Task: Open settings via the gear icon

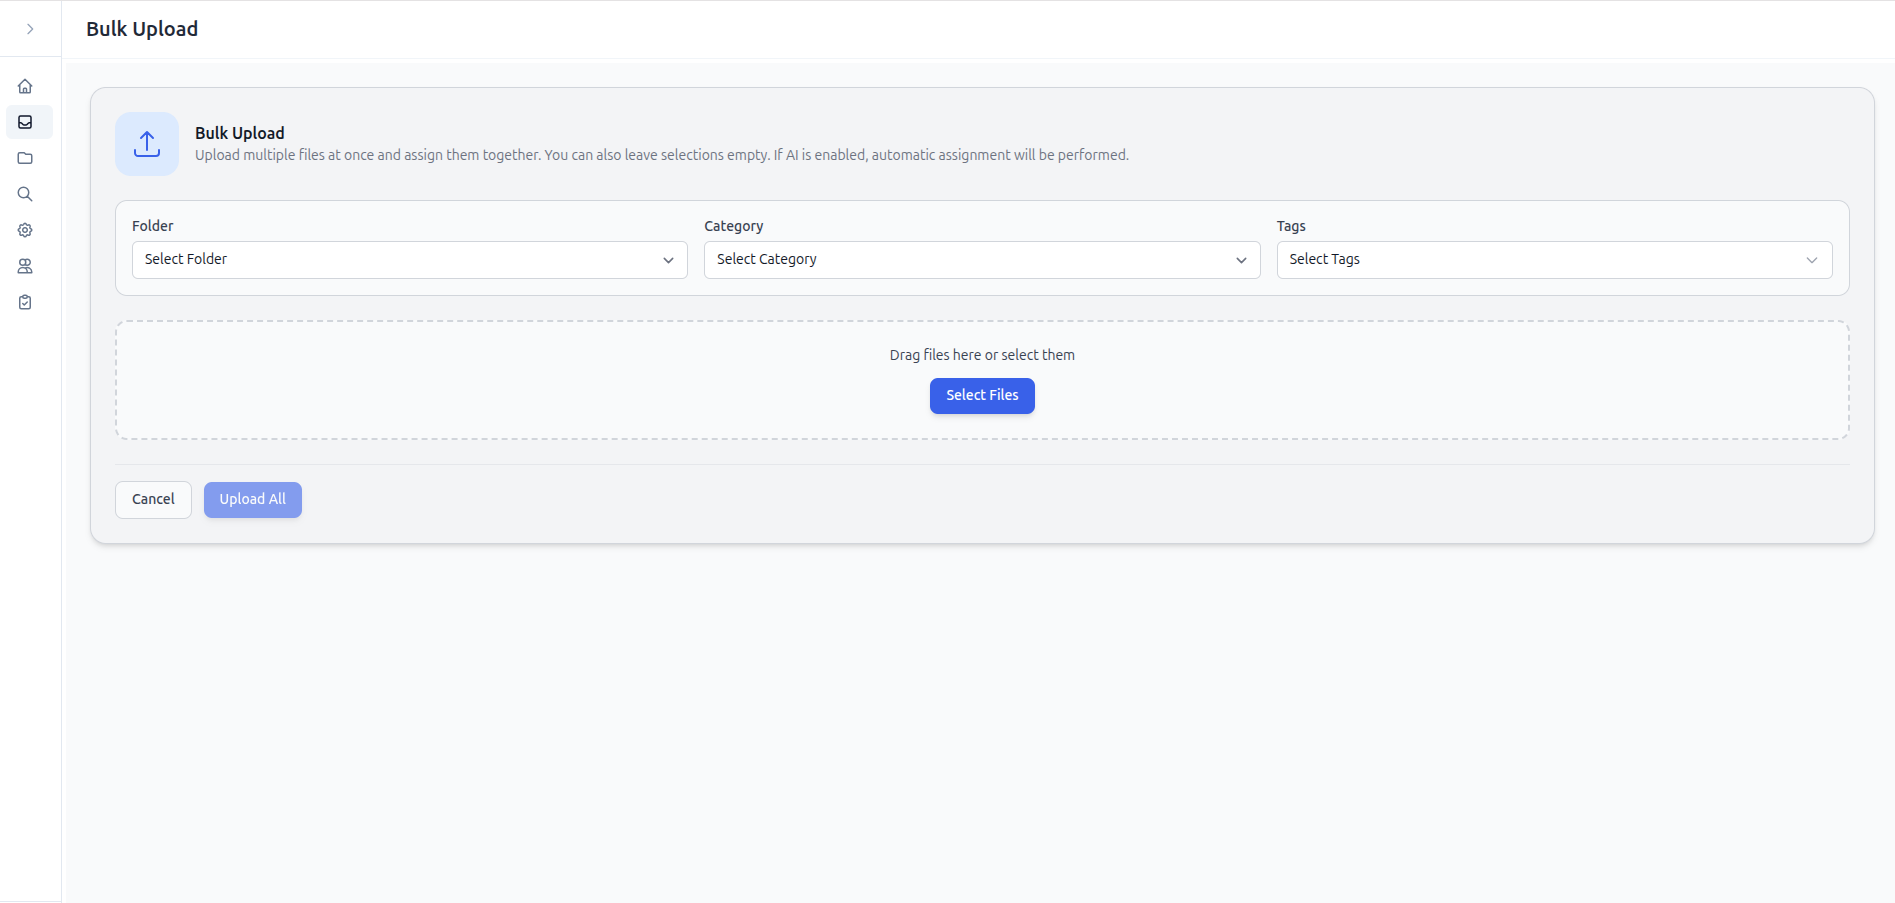Action: click(25, 230)
